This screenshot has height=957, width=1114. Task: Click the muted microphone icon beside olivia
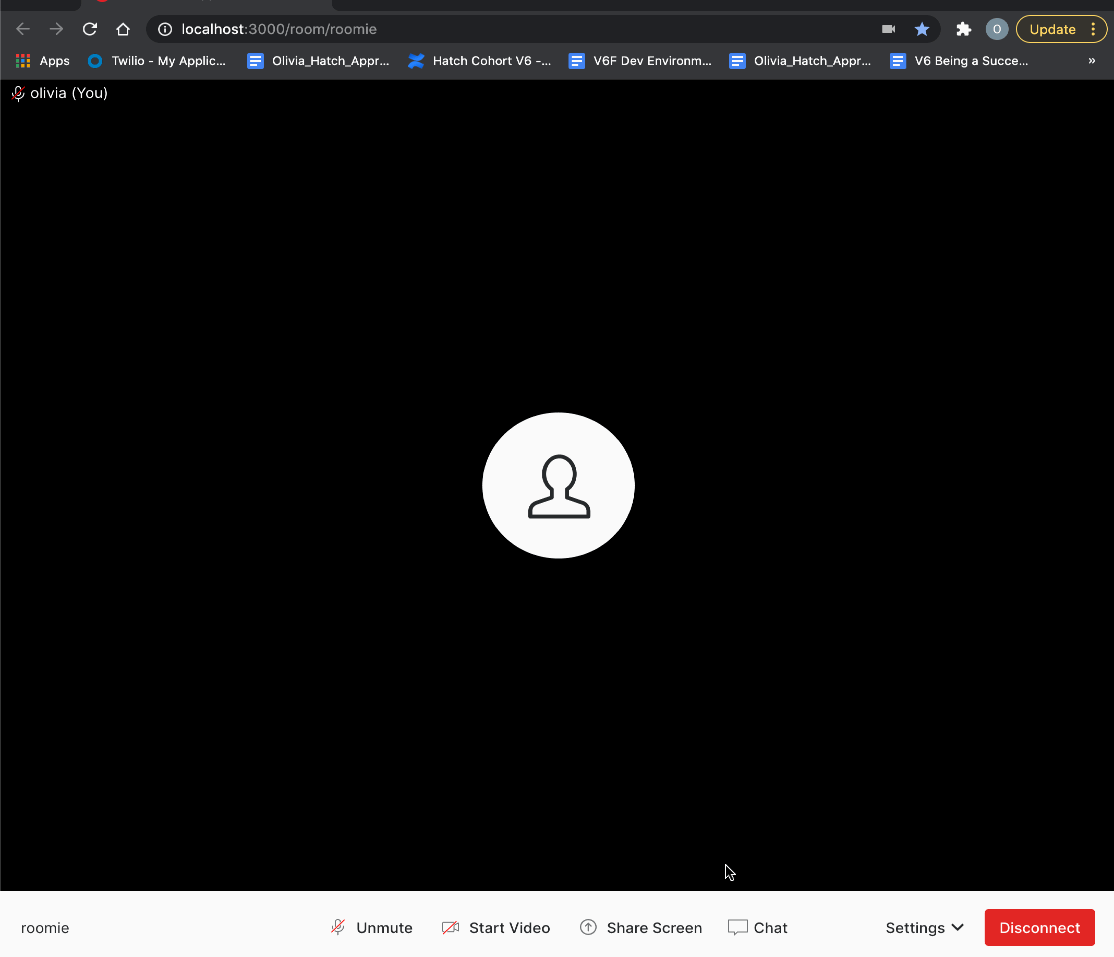[x=18, y=94]
